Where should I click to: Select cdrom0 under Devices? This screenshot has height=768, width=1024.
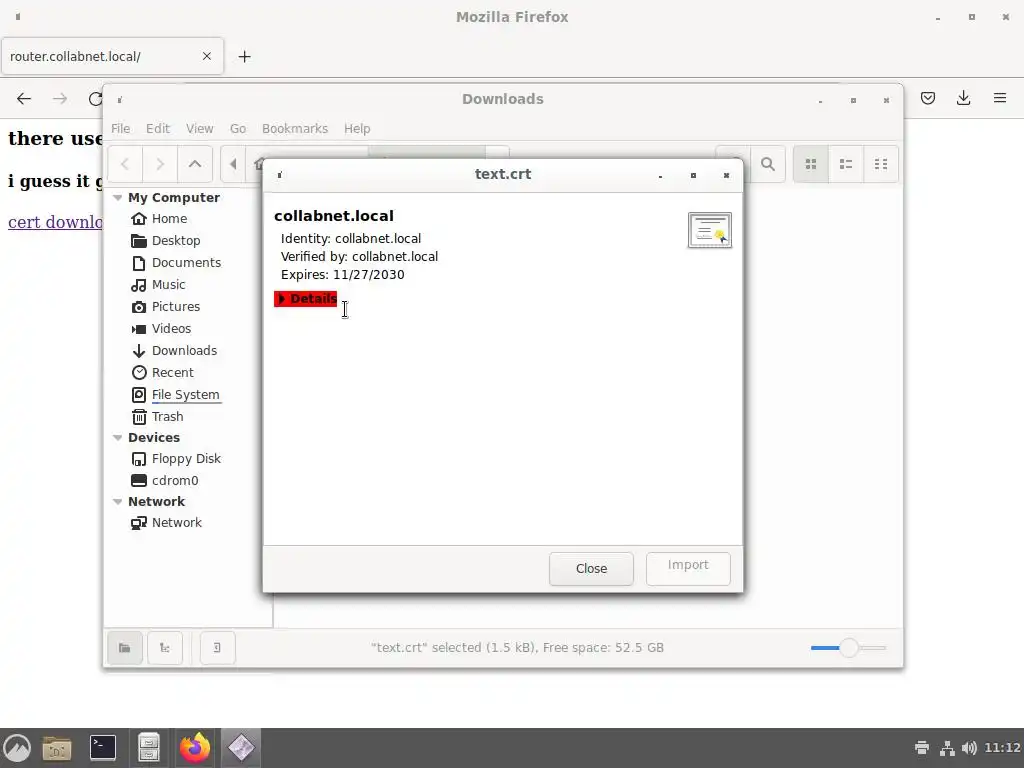tap(175, 481)
